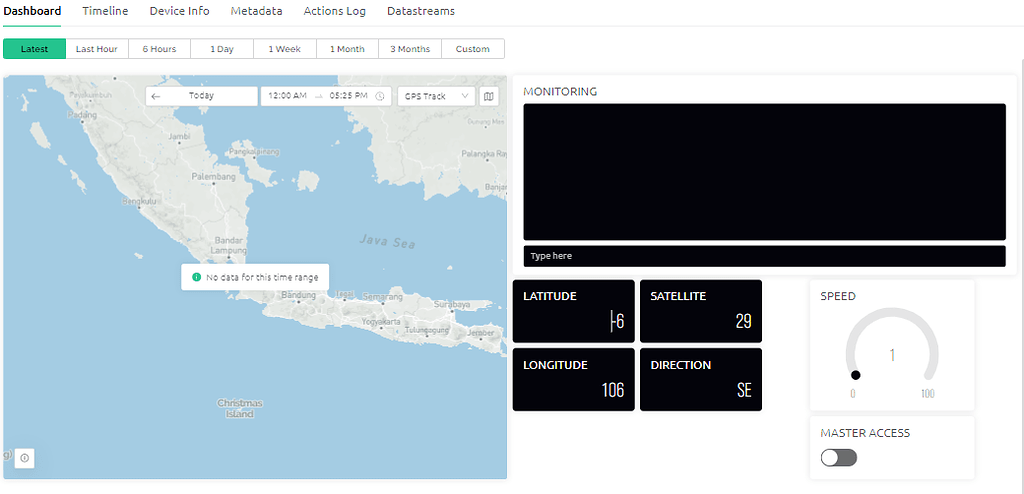Switch to the Dashboard tab
Viewport: 1024px width, 494px height.
[x=32, y=11]
